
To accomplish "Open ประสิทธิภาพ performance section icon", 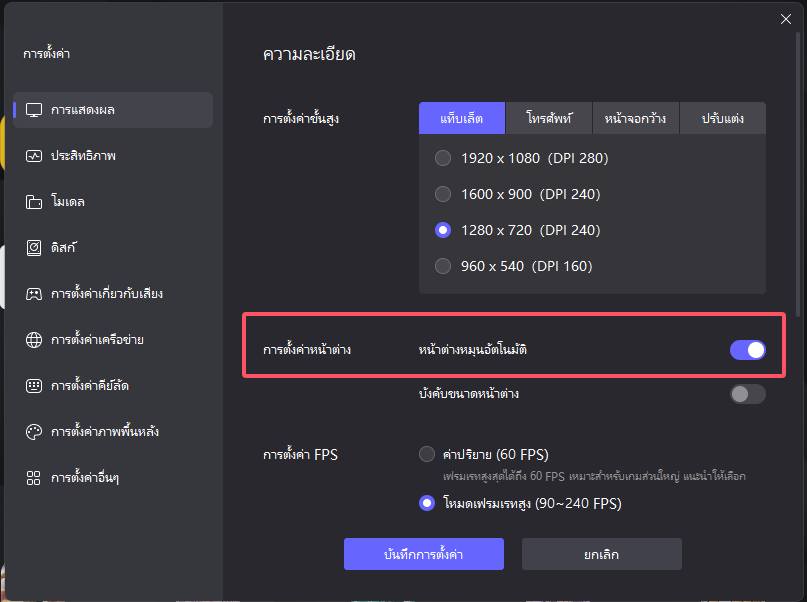I will [34, 156].
